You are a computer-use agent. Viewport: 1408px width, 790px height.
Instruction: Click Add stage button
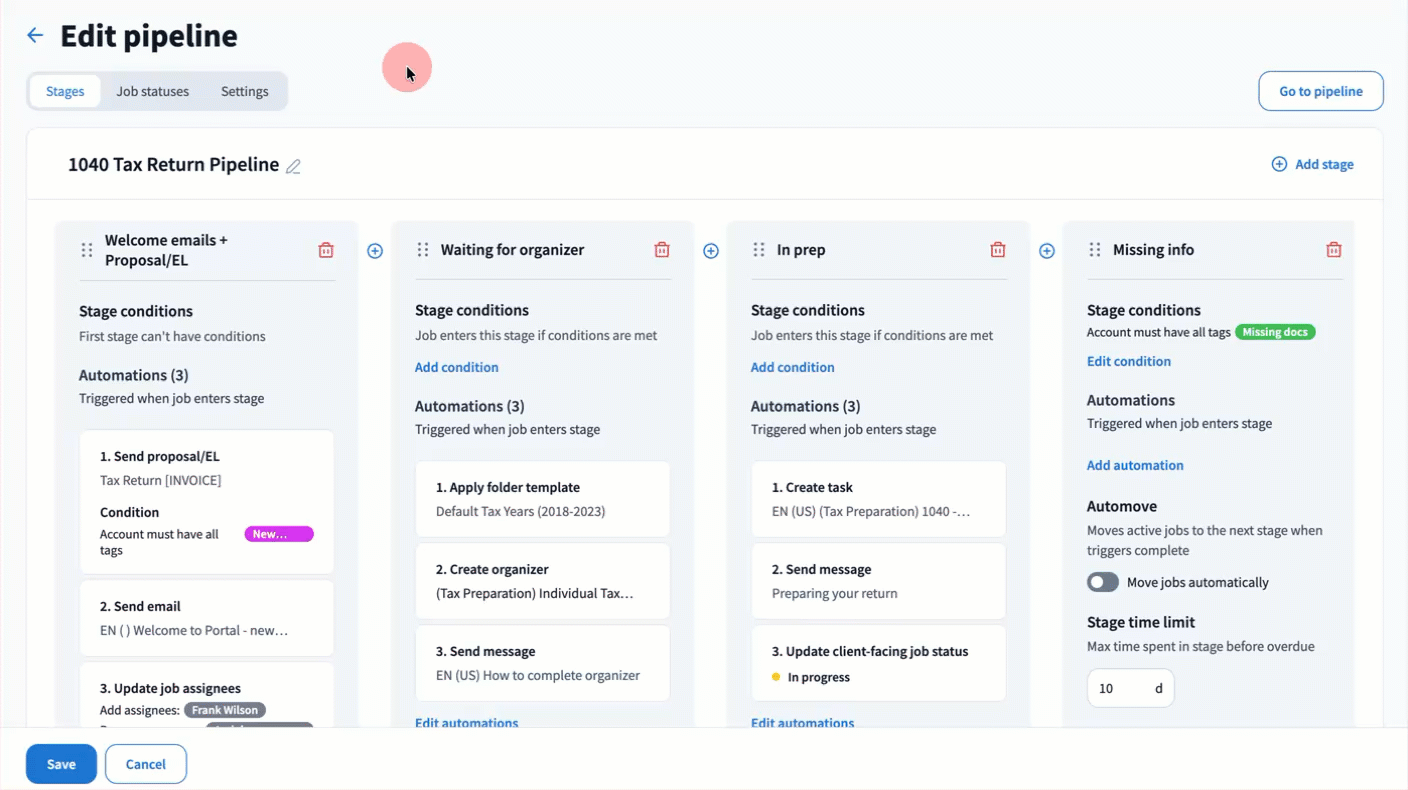[x=1312, y=164]
